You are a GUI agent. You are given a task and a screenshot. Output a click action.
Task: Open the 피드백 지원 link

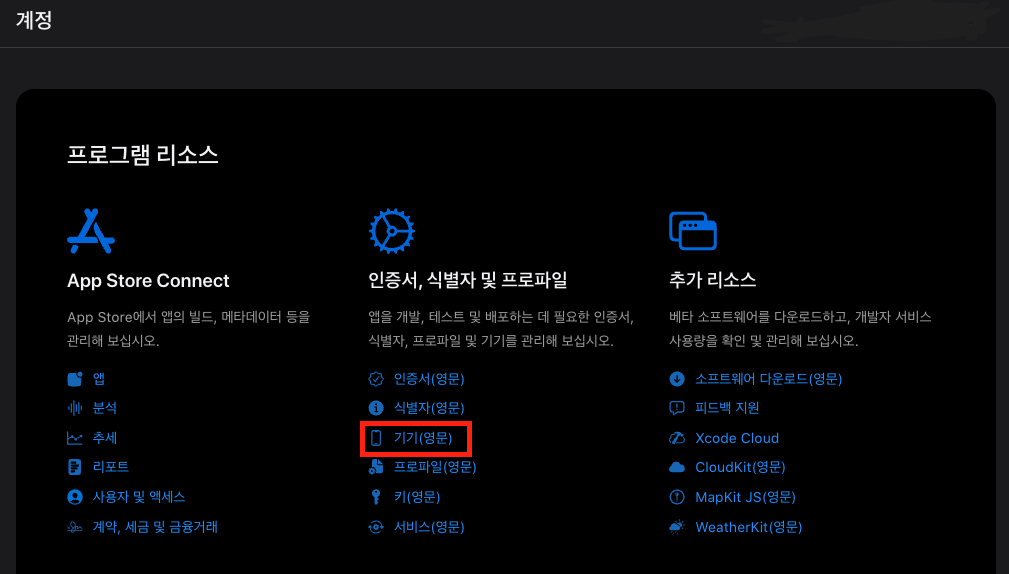pyautogui.click(x=727, y=408)
